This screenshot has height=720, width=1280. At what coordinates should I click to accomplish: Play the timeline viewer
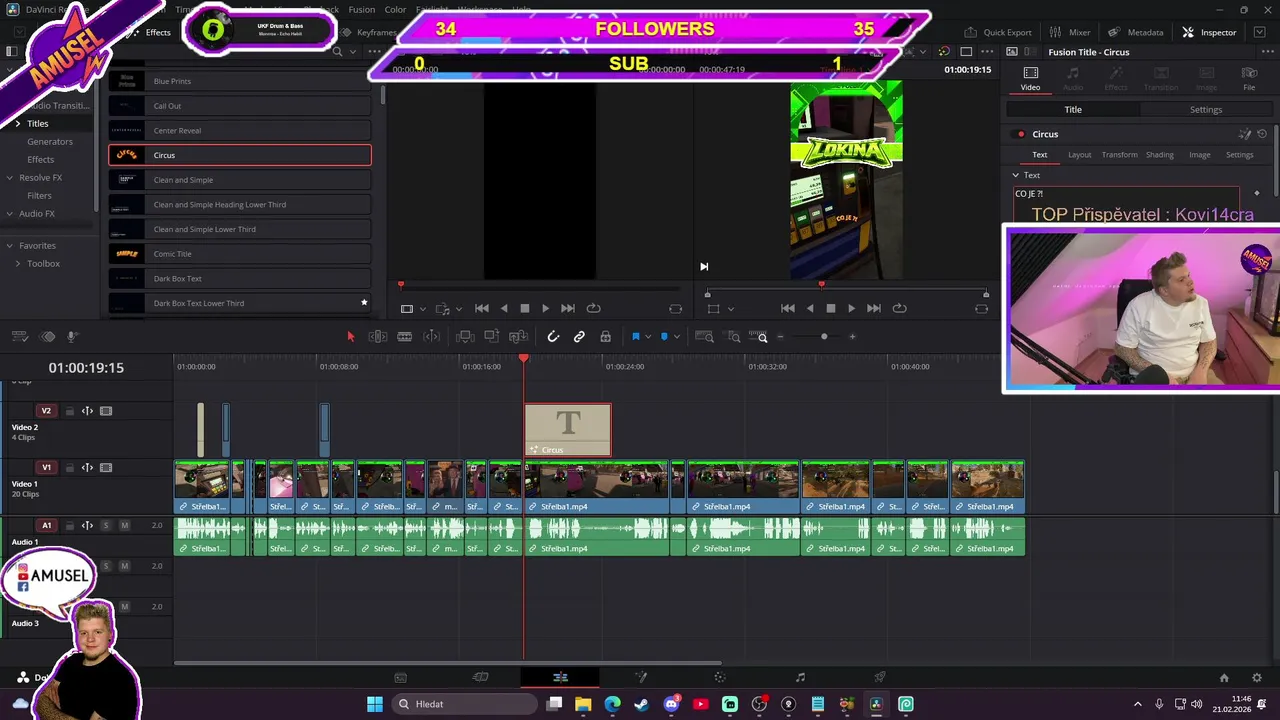[851, 309]
